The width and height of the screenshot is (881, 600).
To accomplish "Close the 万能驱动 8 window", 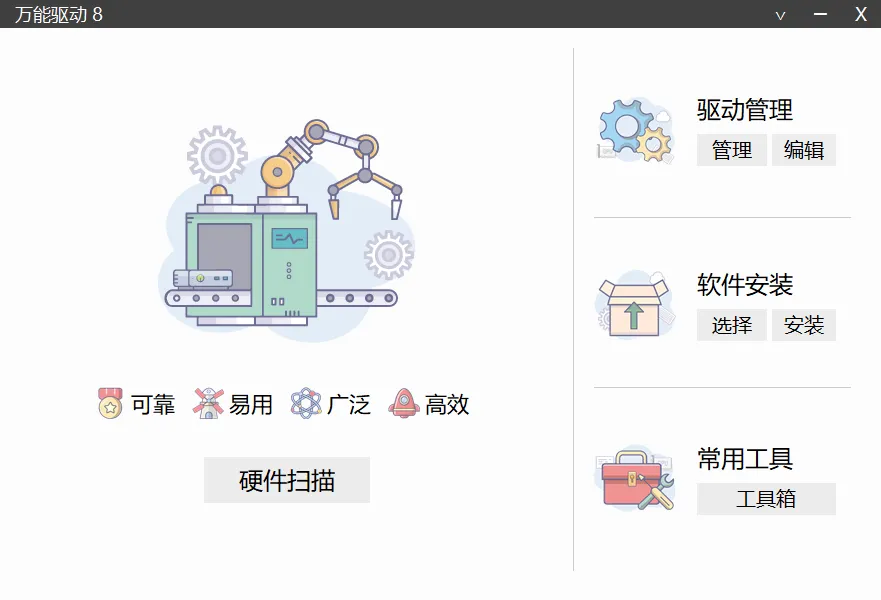I will pyautogui.click(x=861, y=14).
